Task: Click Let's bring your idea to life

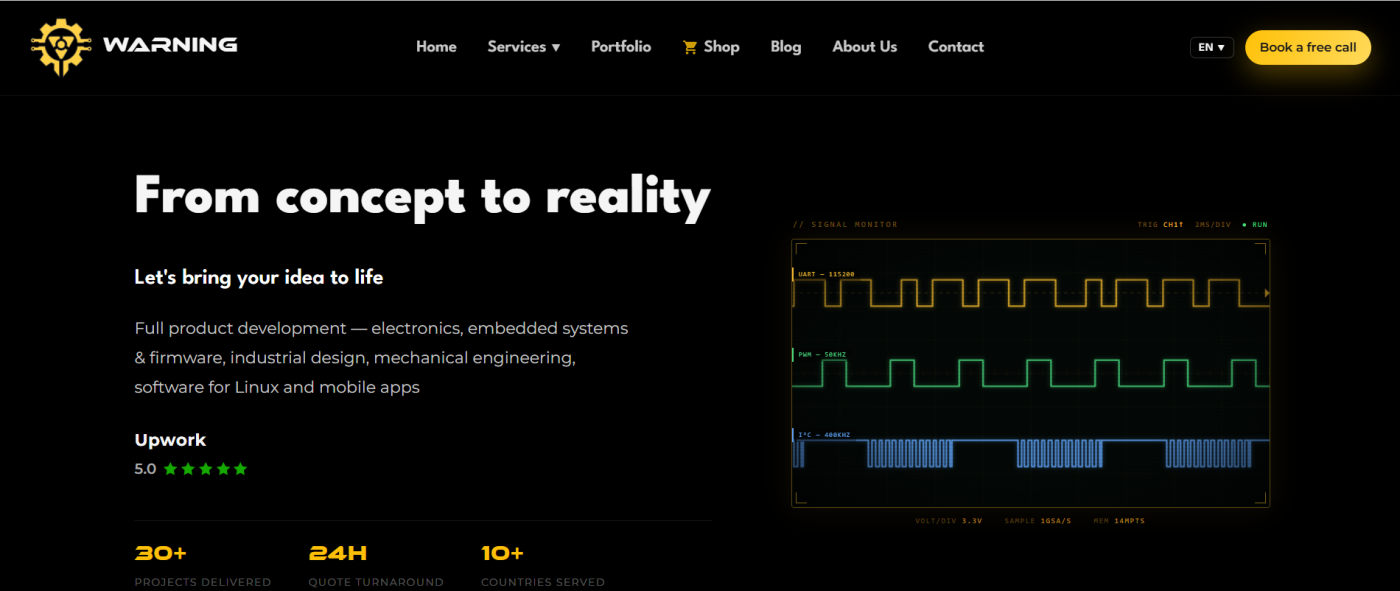Action: pyautogui.click(x=259, y=277)
